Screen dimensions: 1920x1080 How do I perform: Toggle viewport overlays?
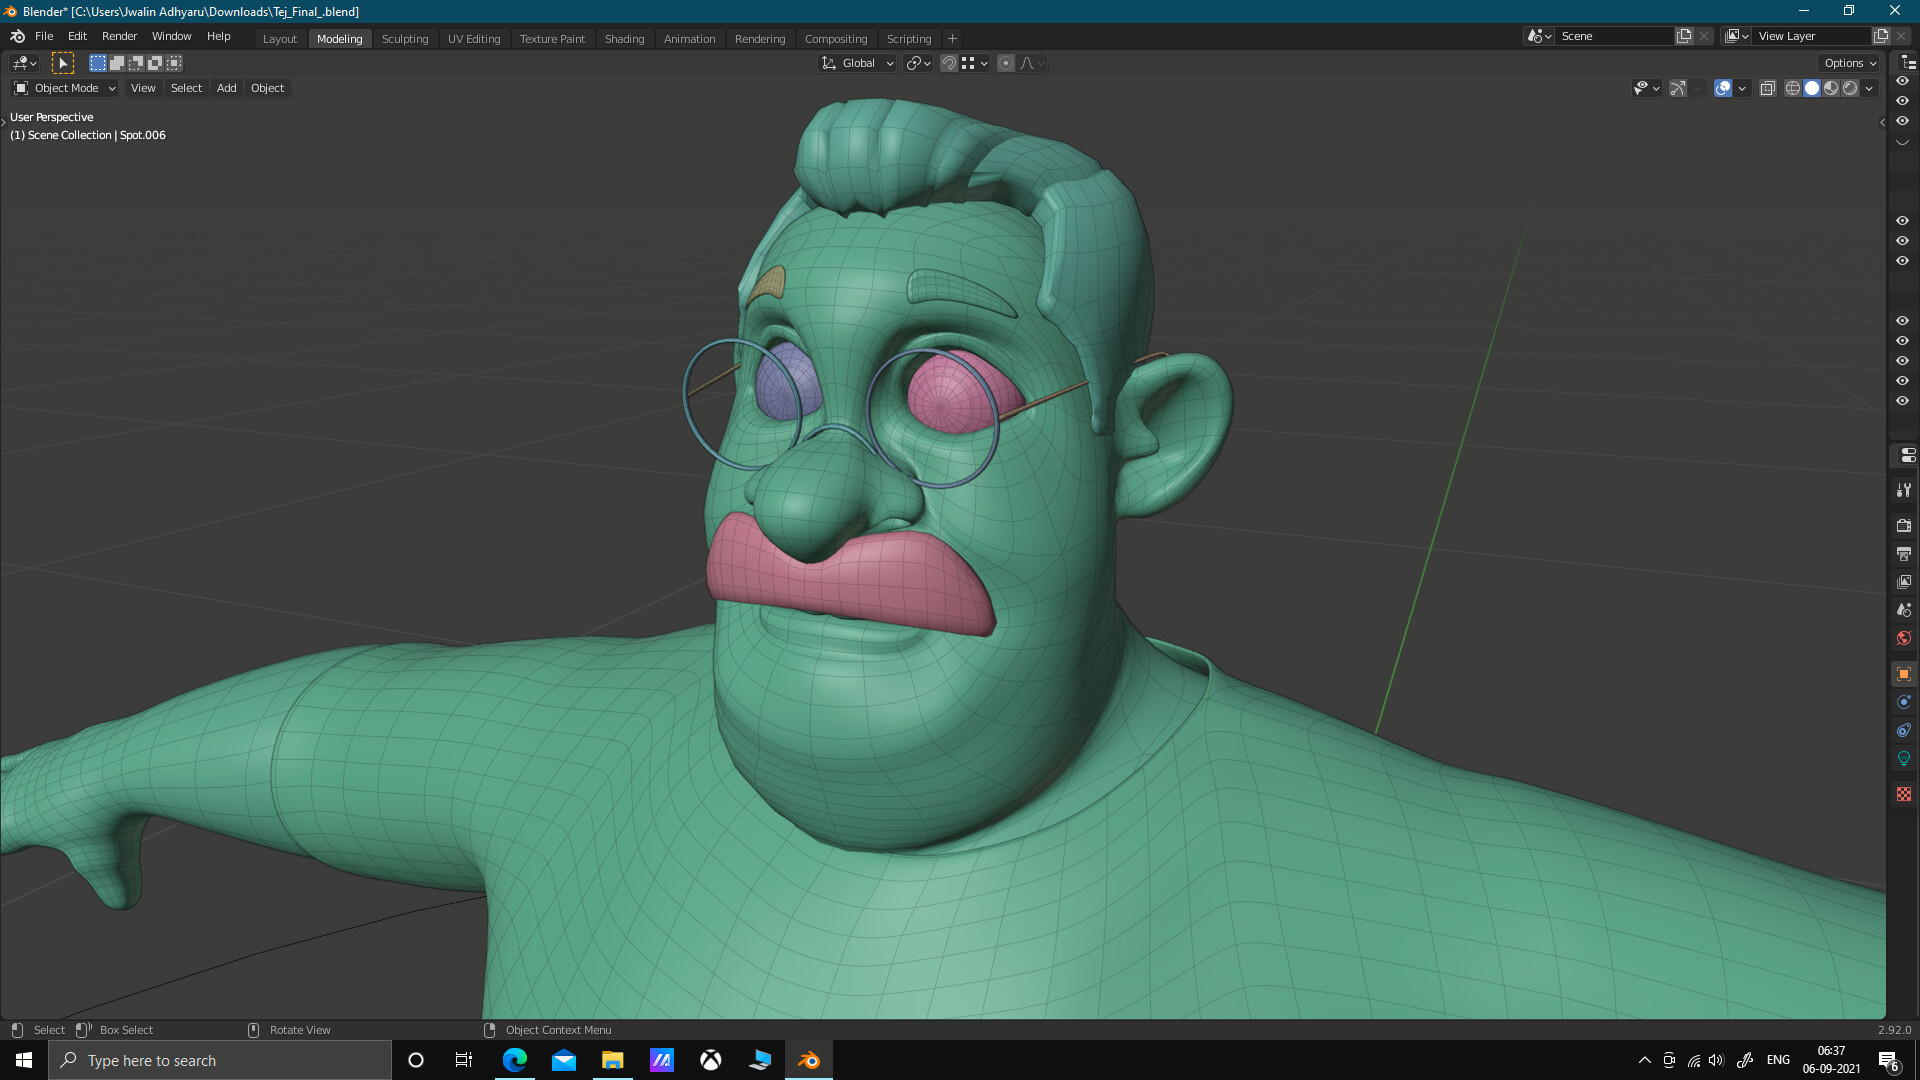(1723, 88)
